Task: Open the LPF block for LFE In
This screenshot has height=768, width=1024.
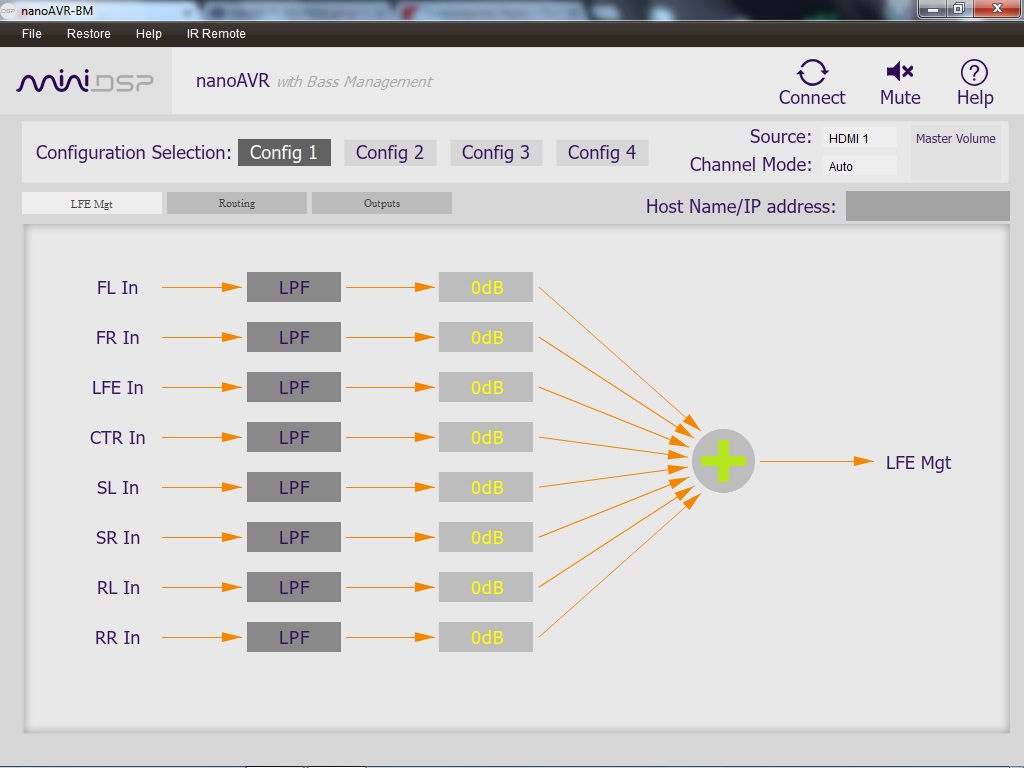Action: pyautogui.click(x=294, y=387)
